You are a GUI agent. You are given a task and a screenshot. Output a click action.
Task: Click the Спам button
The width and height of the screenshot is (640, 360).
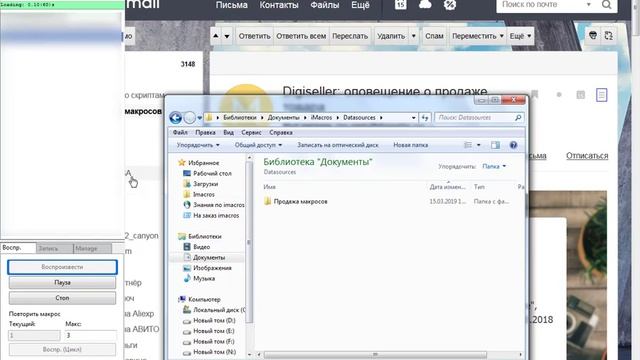434,36
